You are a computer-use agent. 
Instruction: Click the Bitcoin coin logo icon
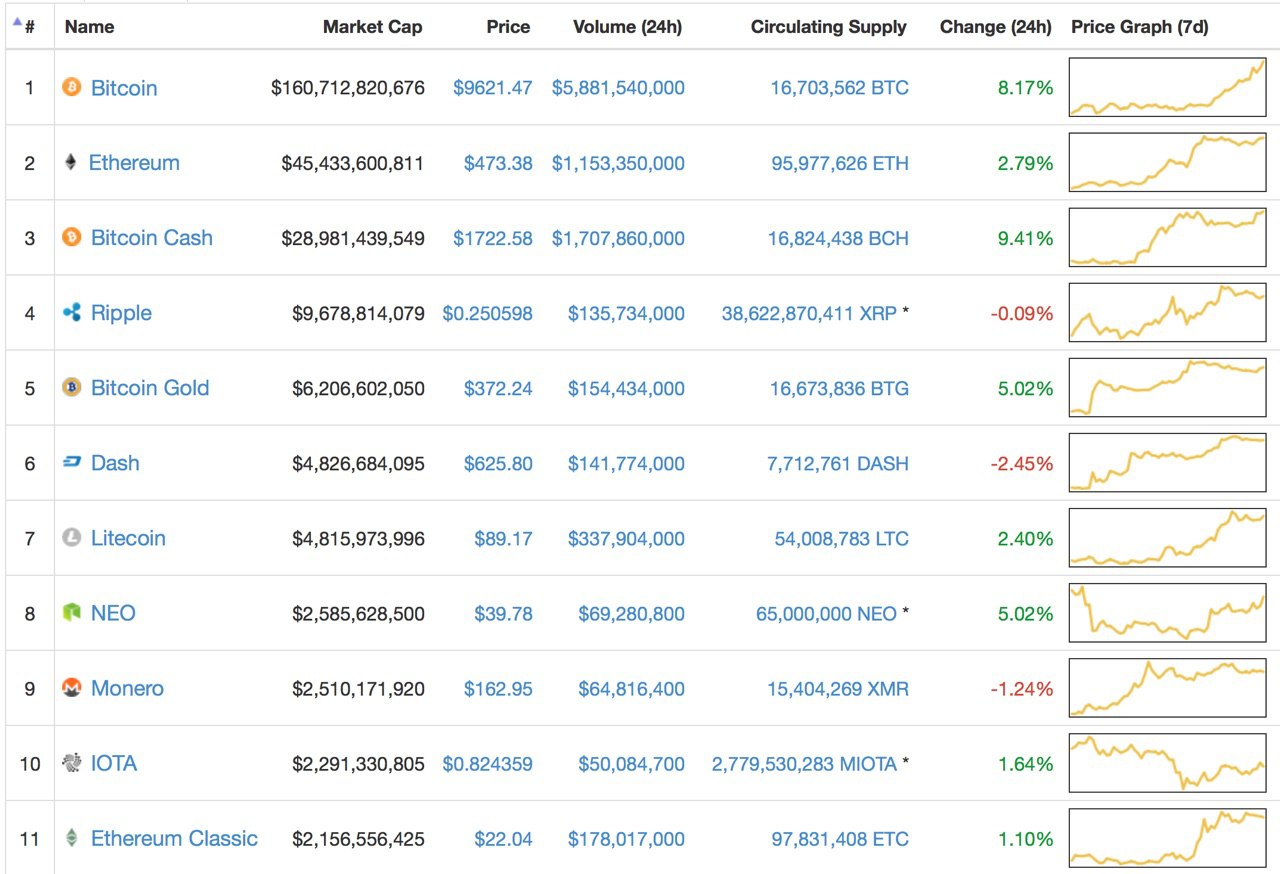click(x=71, y=88)
